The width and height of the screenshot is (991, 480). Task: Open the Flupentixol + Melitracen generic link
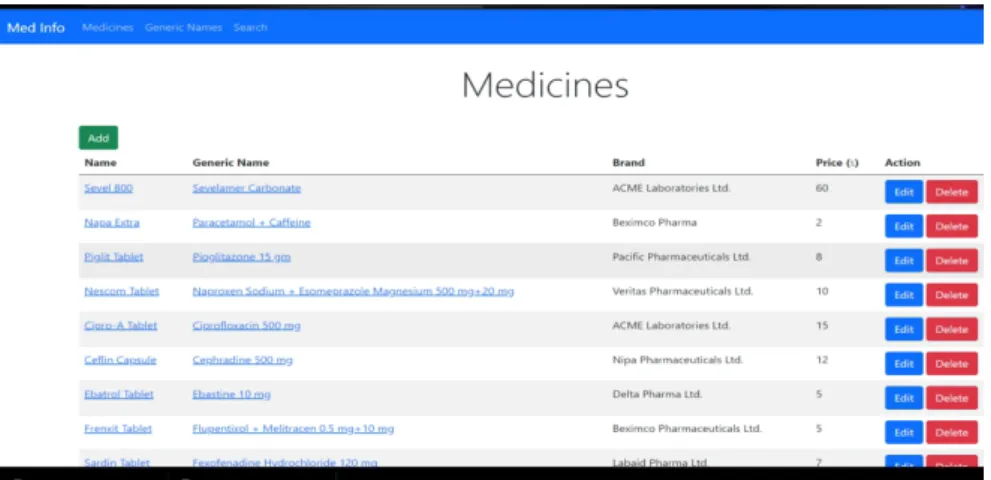point(293,429)
